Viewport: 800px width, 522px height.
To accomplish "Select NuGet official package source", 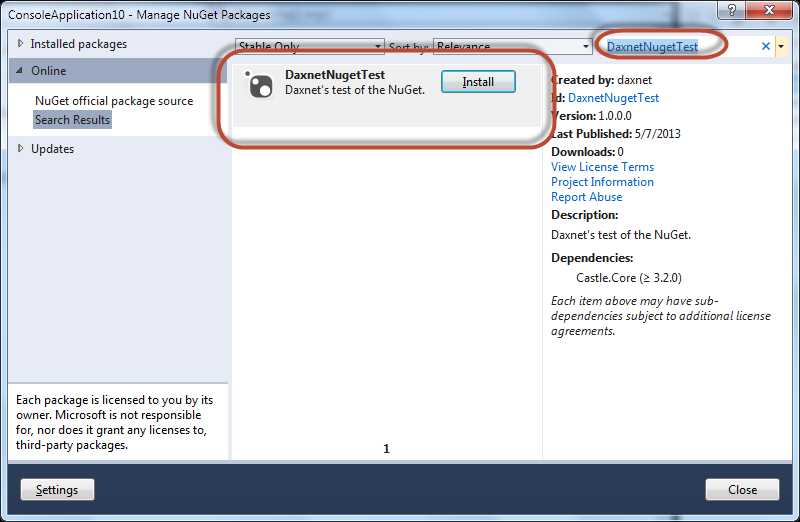I will coord(114,101).
